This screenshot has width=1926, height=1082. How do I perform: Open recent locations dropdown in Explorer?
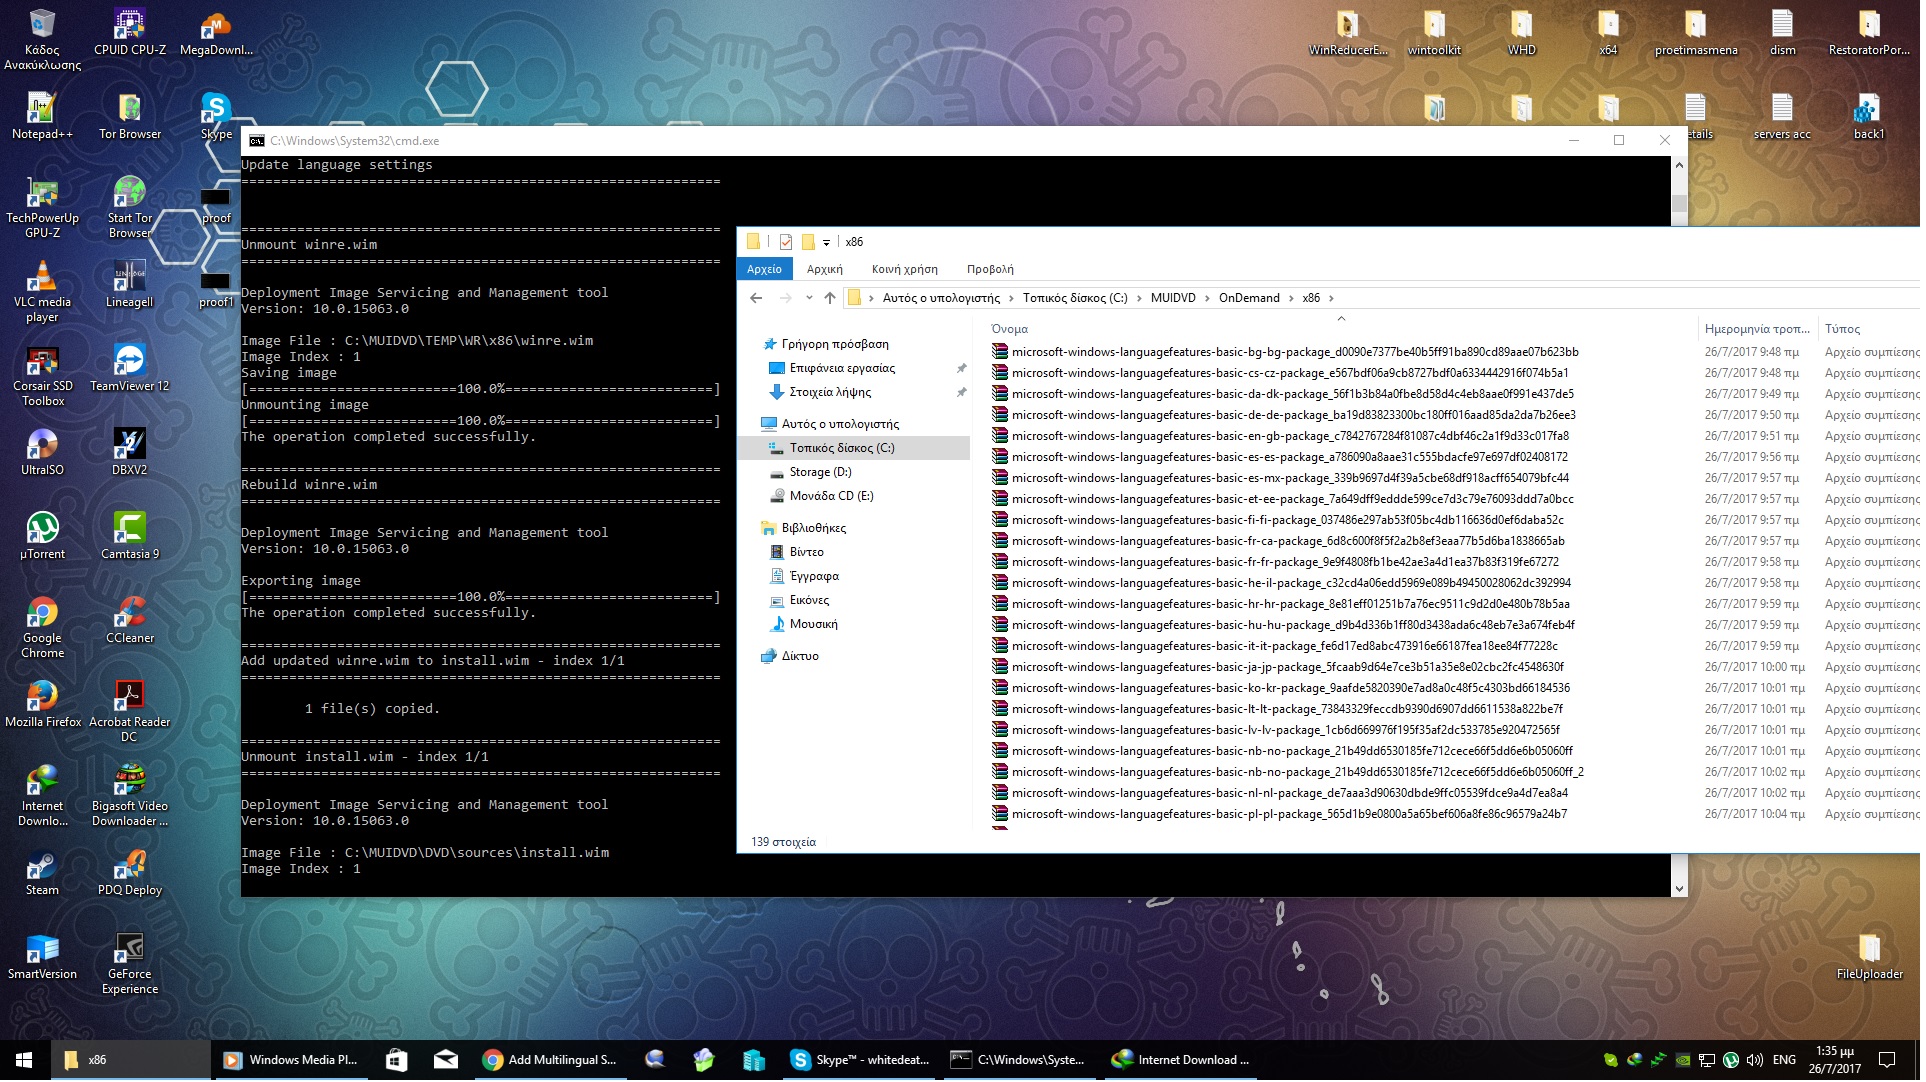[811, 298]
